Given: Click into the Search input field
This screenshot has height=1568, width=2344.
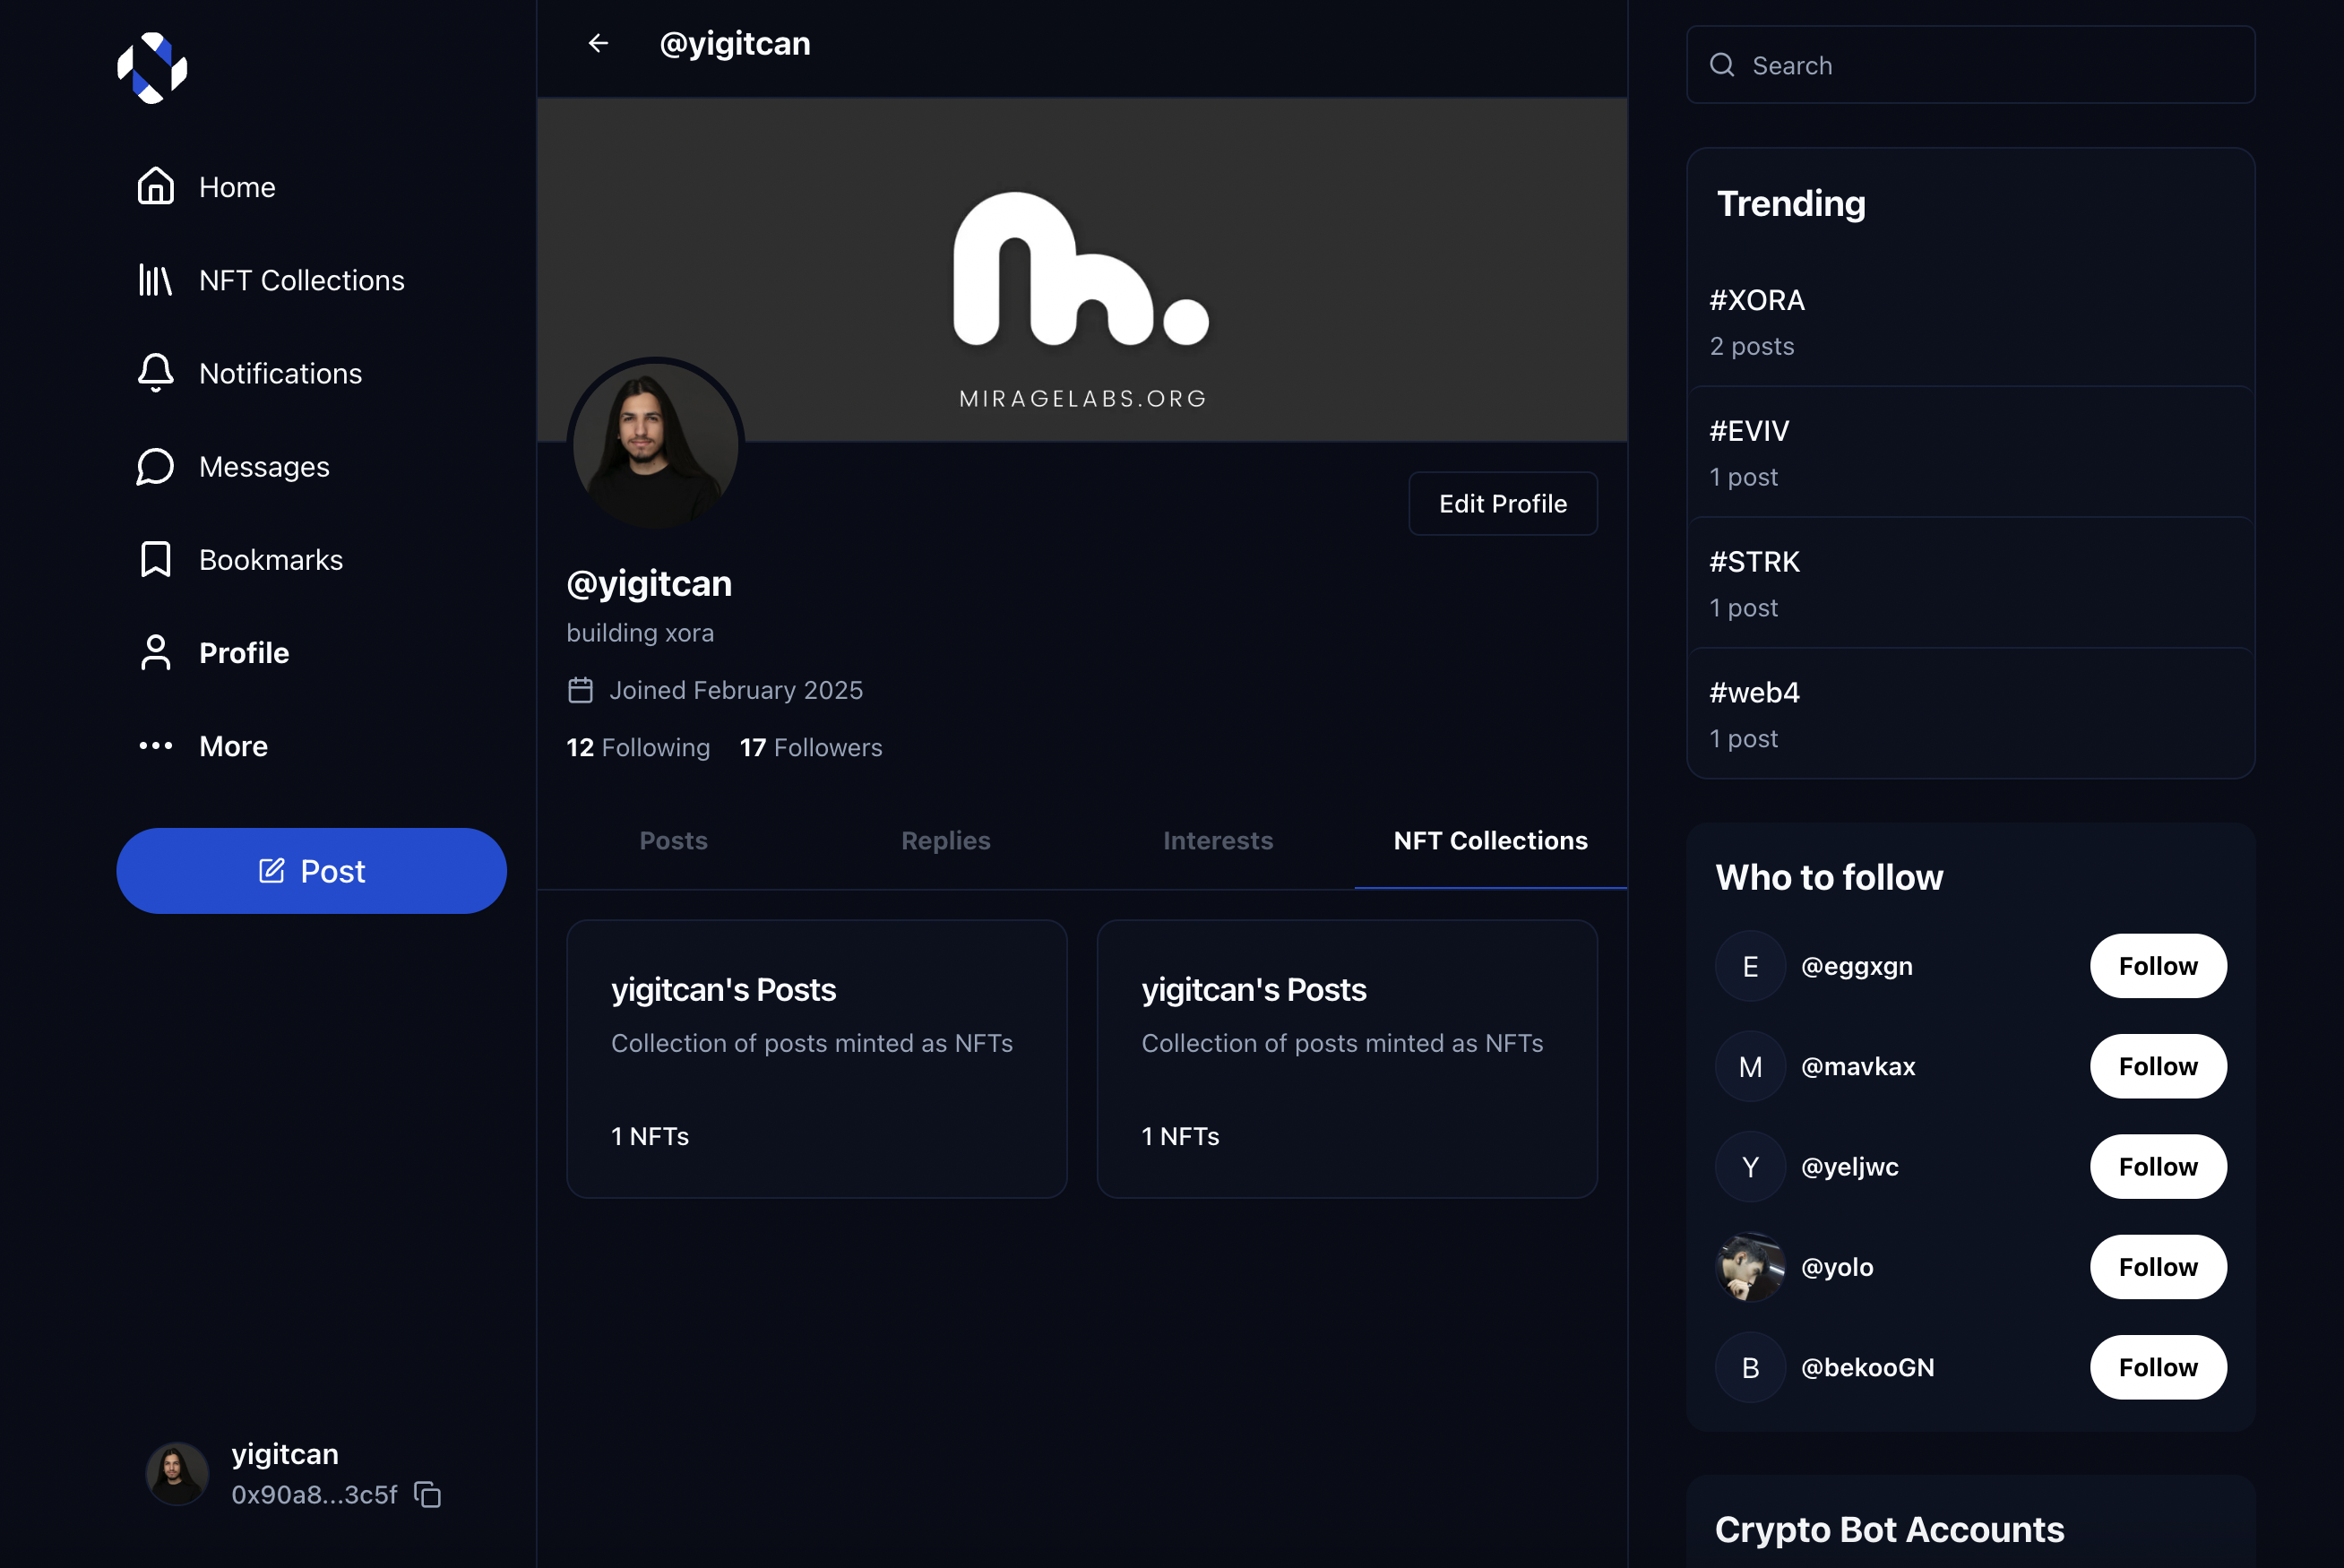Looking at the screenshot, I should click(x=1970, y=65).
